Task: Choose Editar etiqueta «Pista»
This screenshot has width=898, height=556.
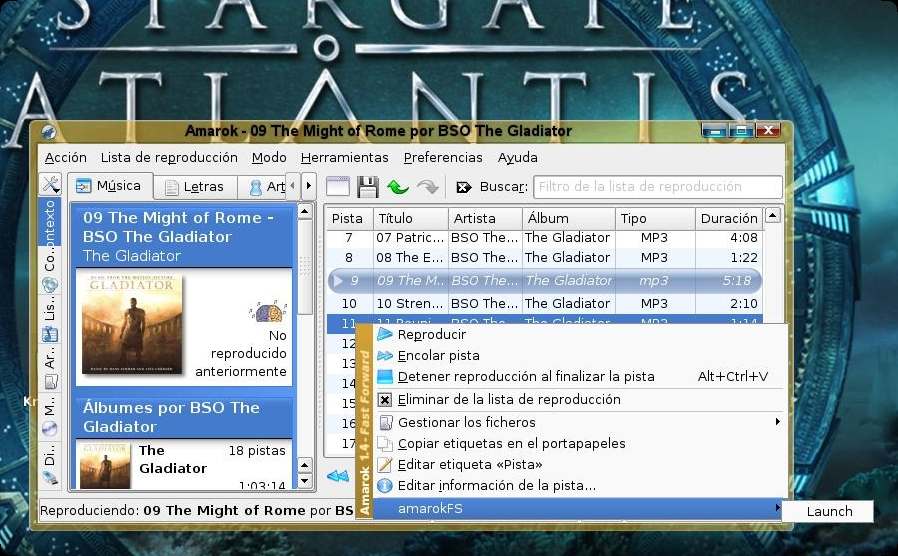Action: (578, 464)
